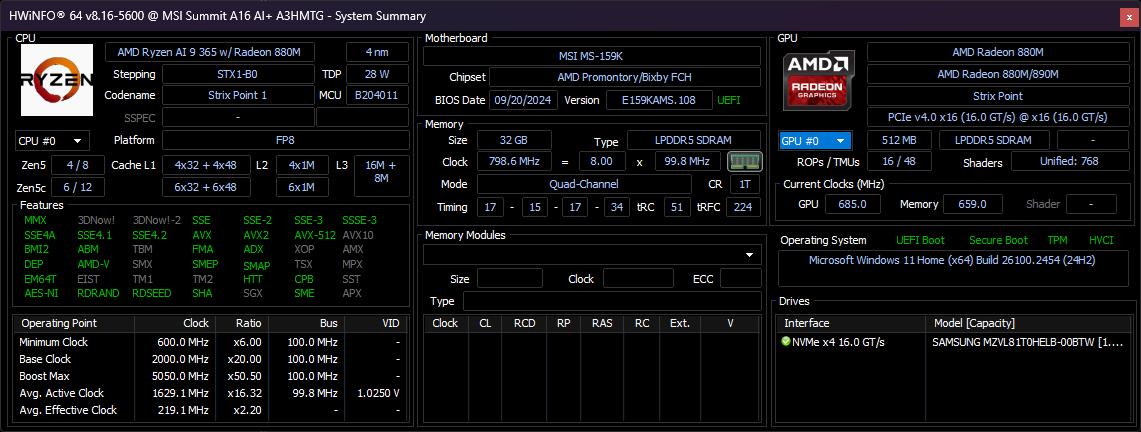Click the 6x32 + 6x48 L1 cache value

click(x=207, y=187)
